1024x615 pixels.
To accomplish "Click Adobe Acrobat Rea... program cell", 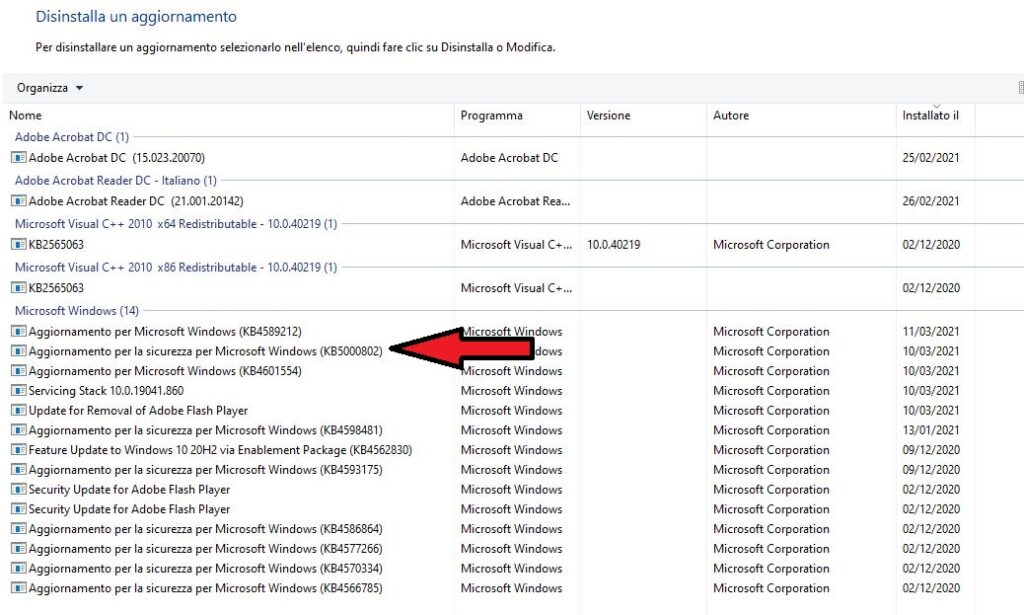I will (x=515, y=201).
